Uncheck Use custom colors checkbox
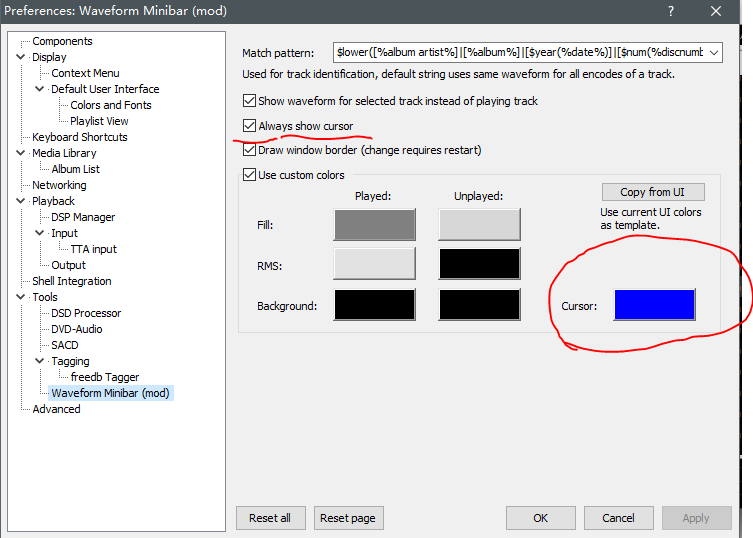Screen dimensions: 753x538 coord(249,175)
